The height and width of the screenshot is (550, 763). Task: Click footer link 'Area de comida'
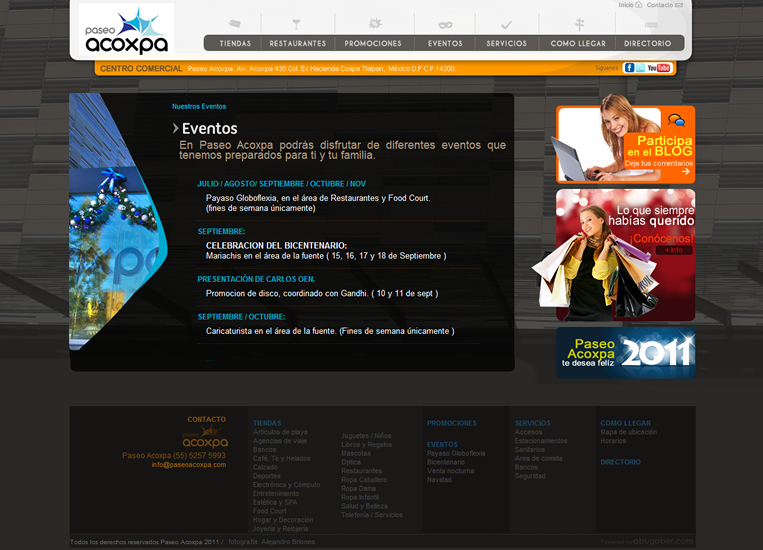(x=539, y=458)
